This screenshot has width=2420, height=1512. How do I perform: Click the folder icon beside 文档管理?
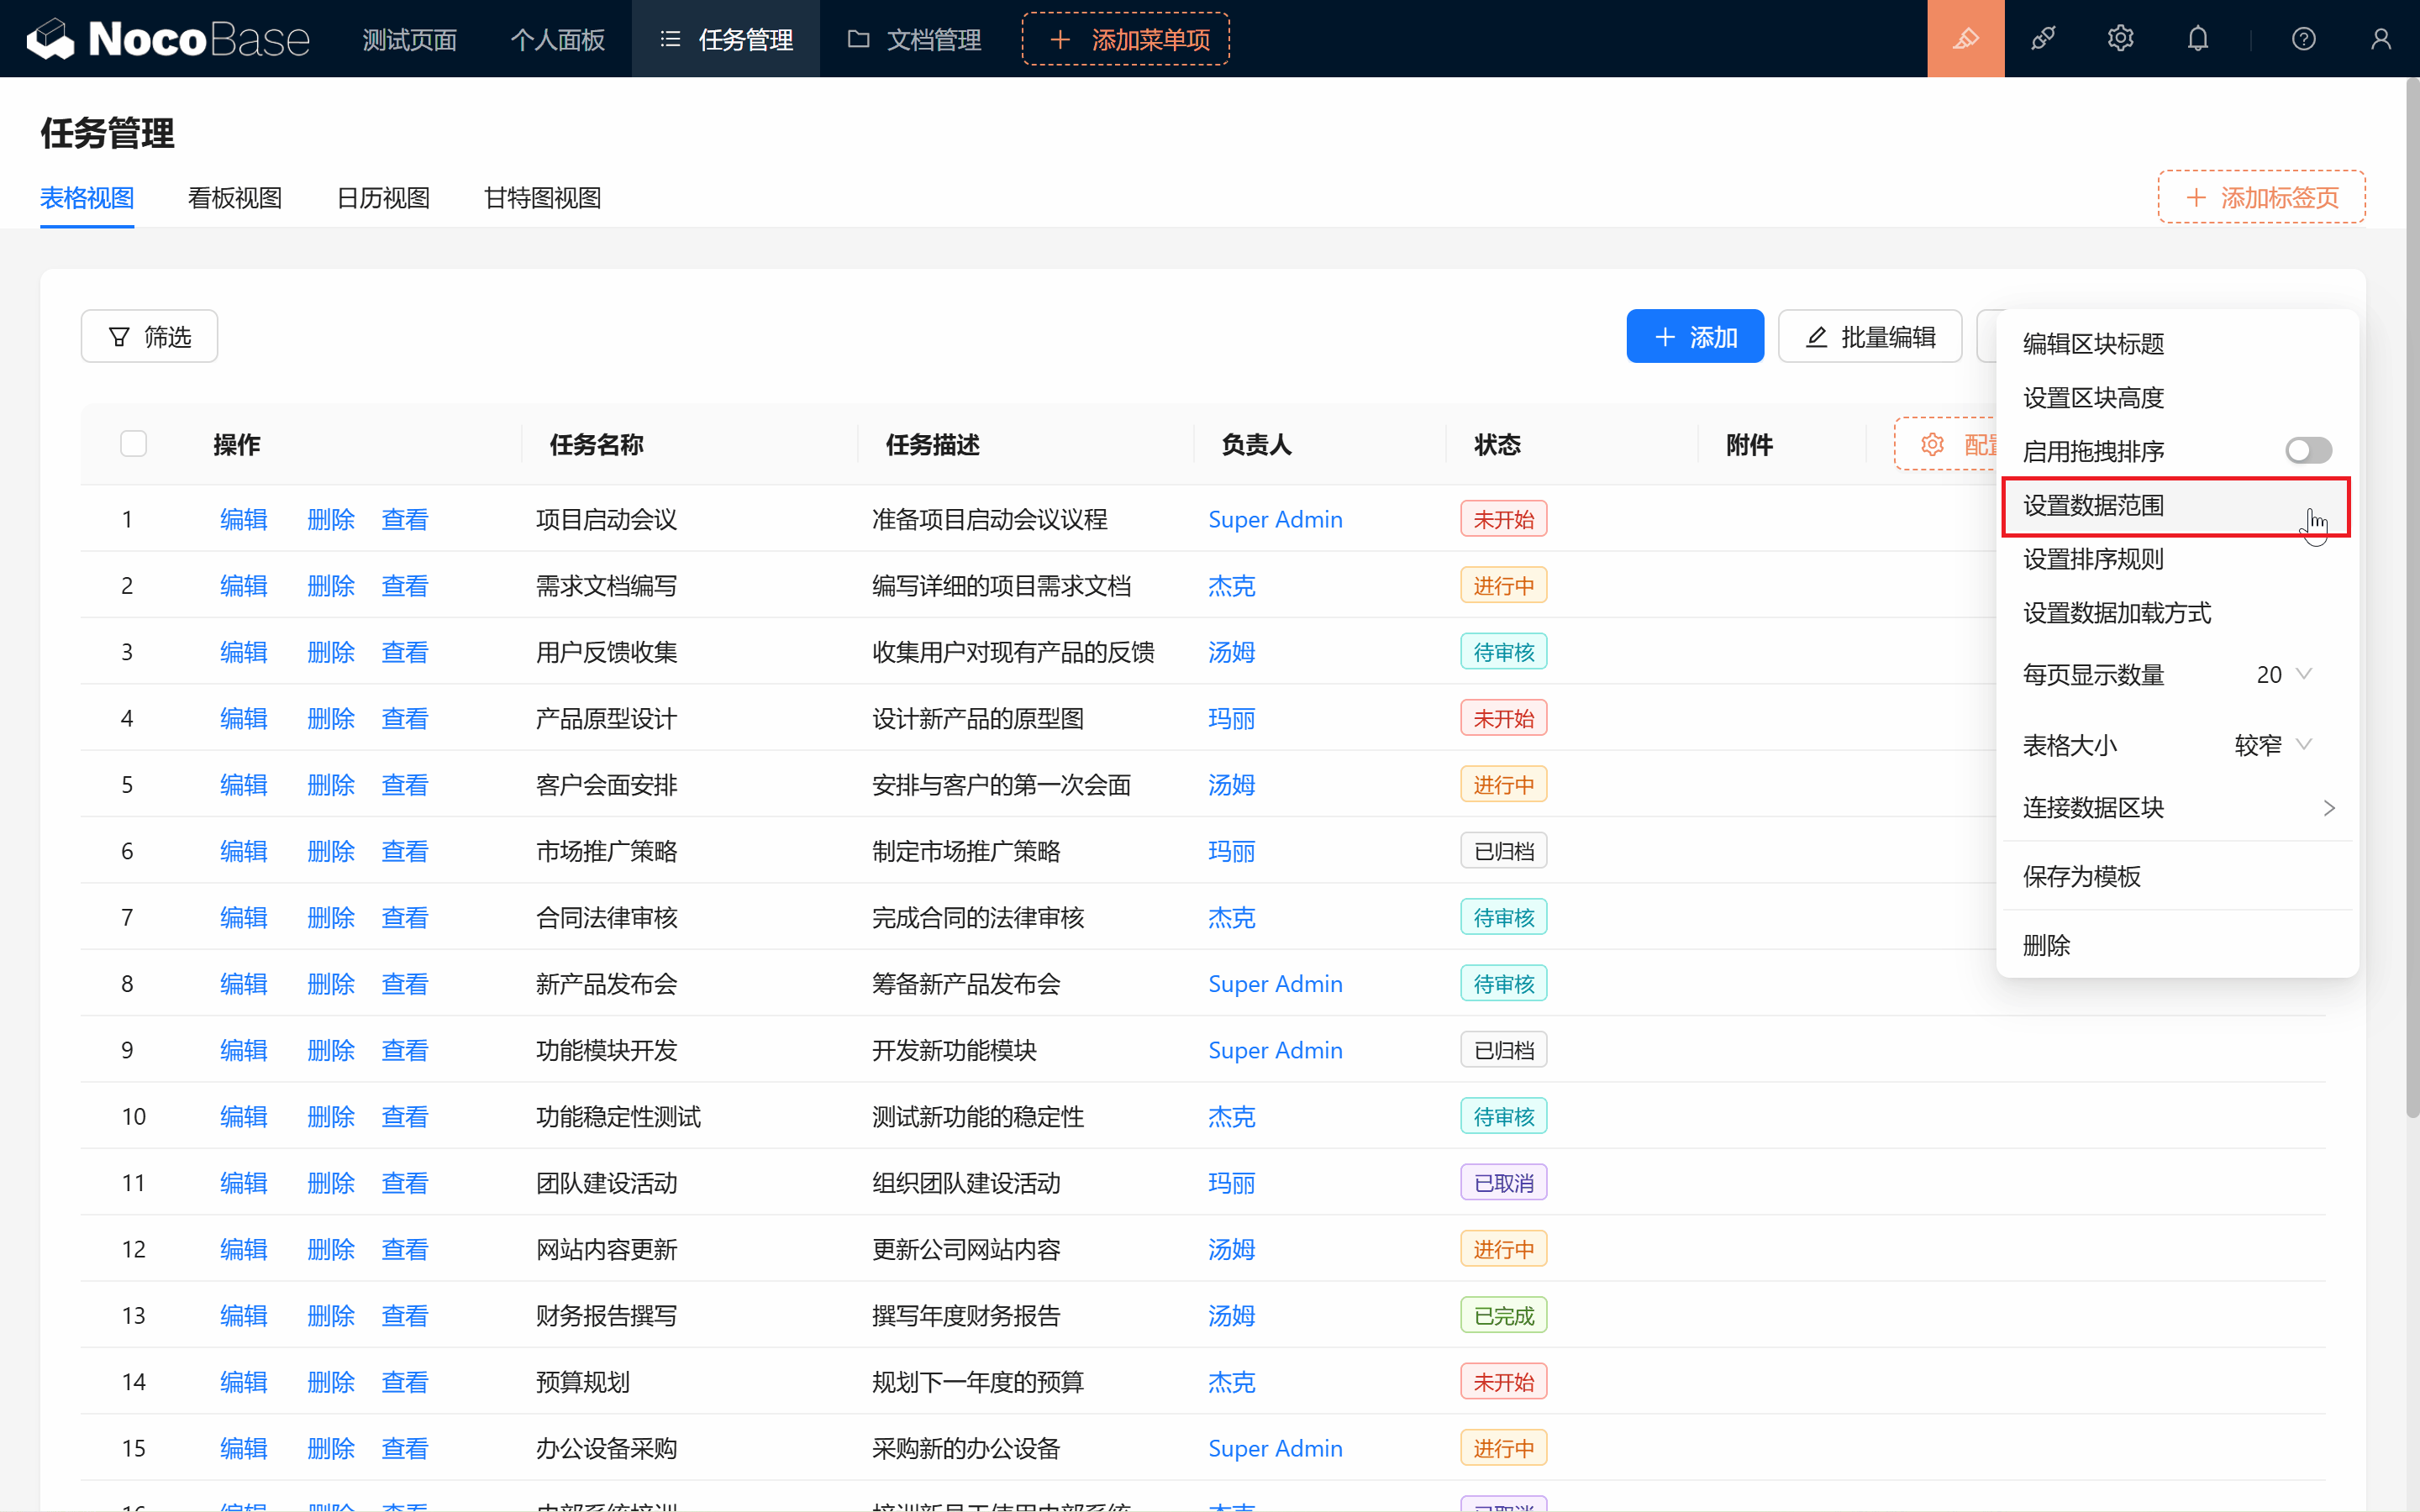(x=858, y=39)
